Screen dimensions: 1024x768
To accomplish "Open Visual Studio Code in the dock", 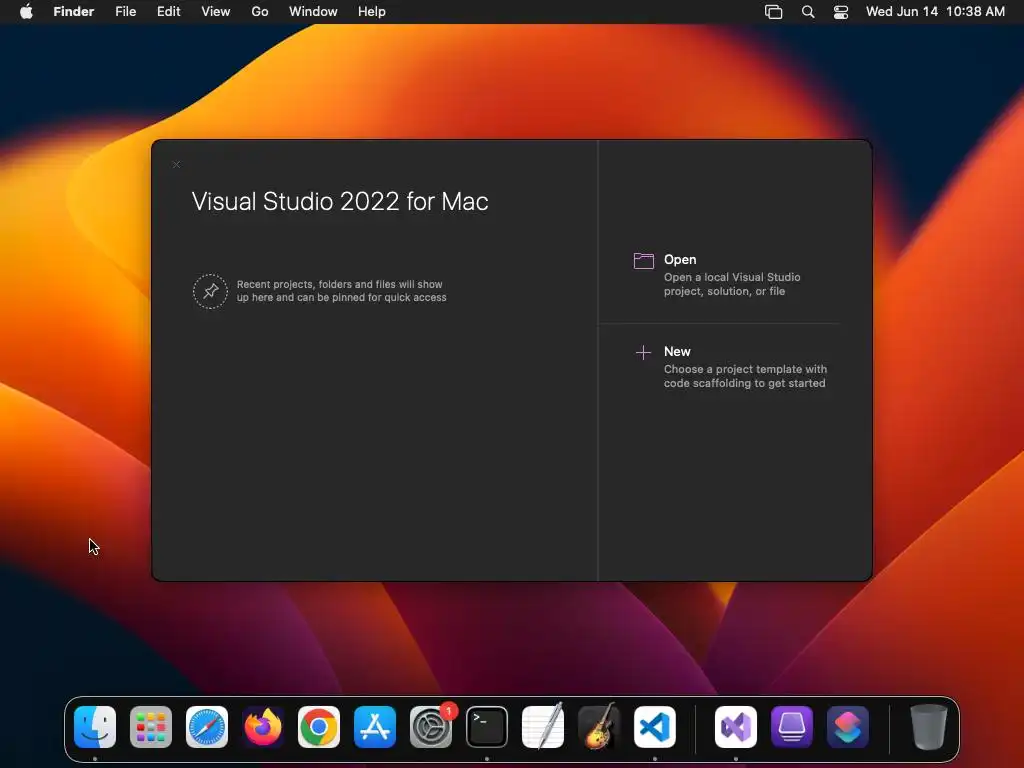I will (x=655, y=727).
